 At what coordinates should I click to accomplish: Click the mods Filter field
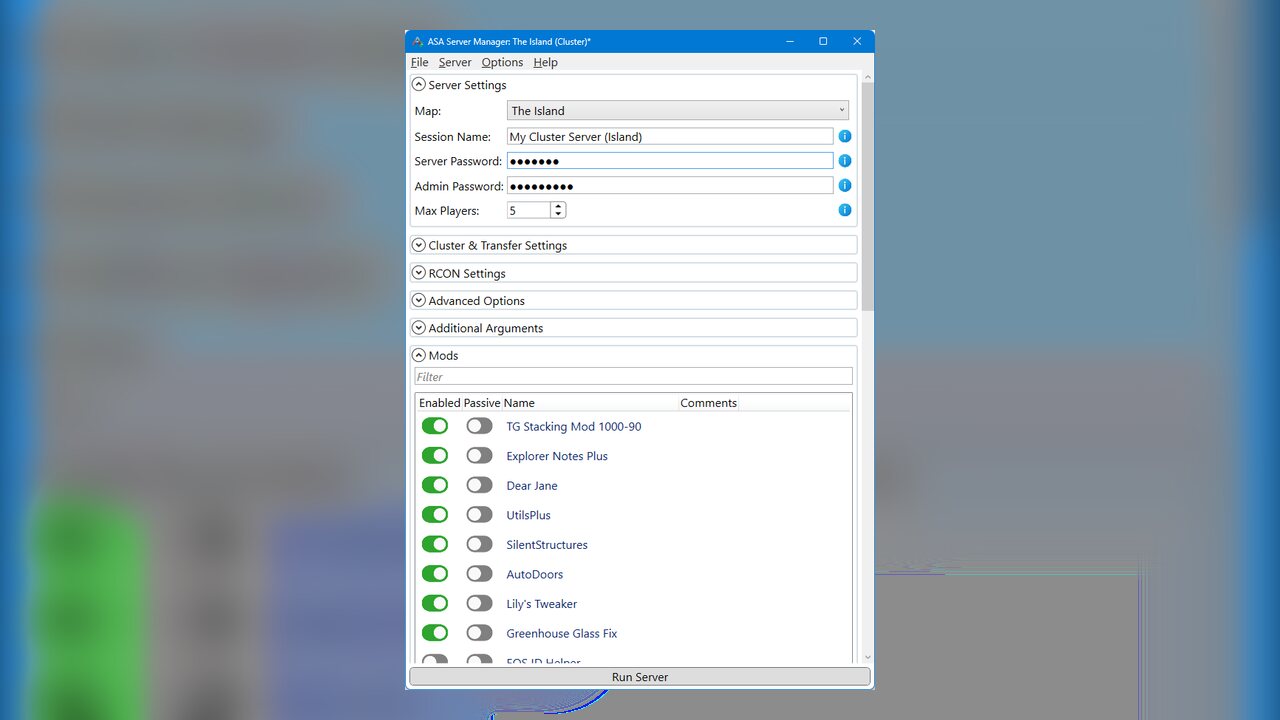tap(634, 377)
